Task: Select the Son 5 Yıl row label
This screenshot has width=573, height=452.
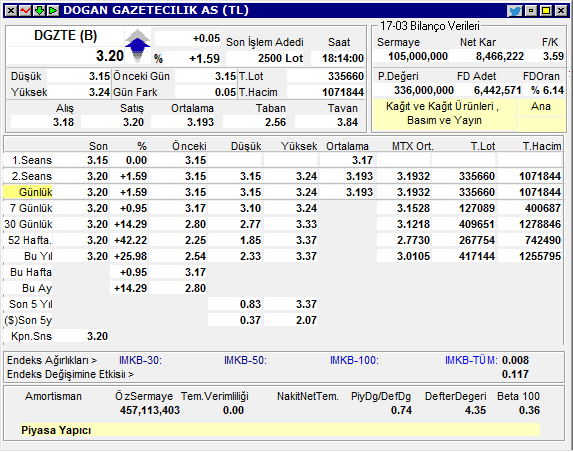Action: [x=31, y=304]
